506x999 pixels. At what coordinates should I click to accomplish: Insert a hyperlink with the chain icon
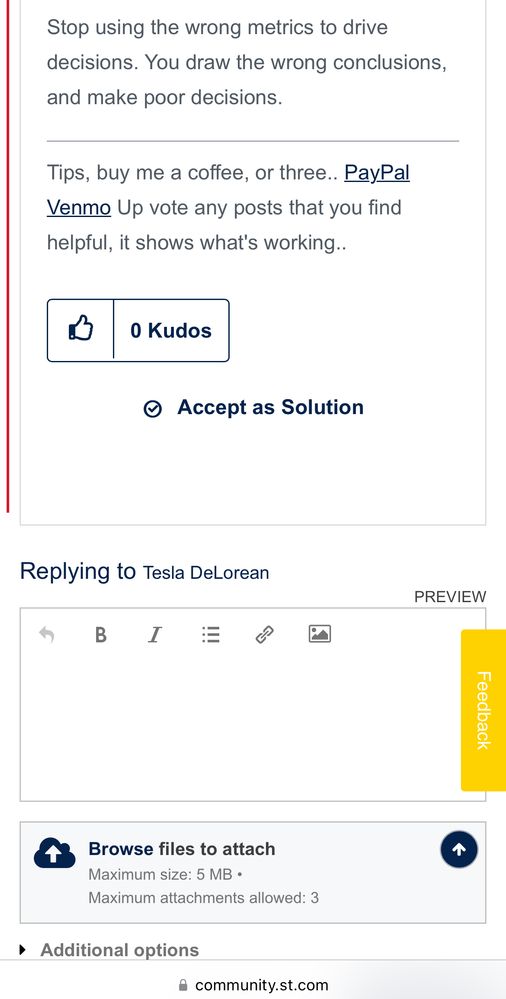(x=264, y=634)
